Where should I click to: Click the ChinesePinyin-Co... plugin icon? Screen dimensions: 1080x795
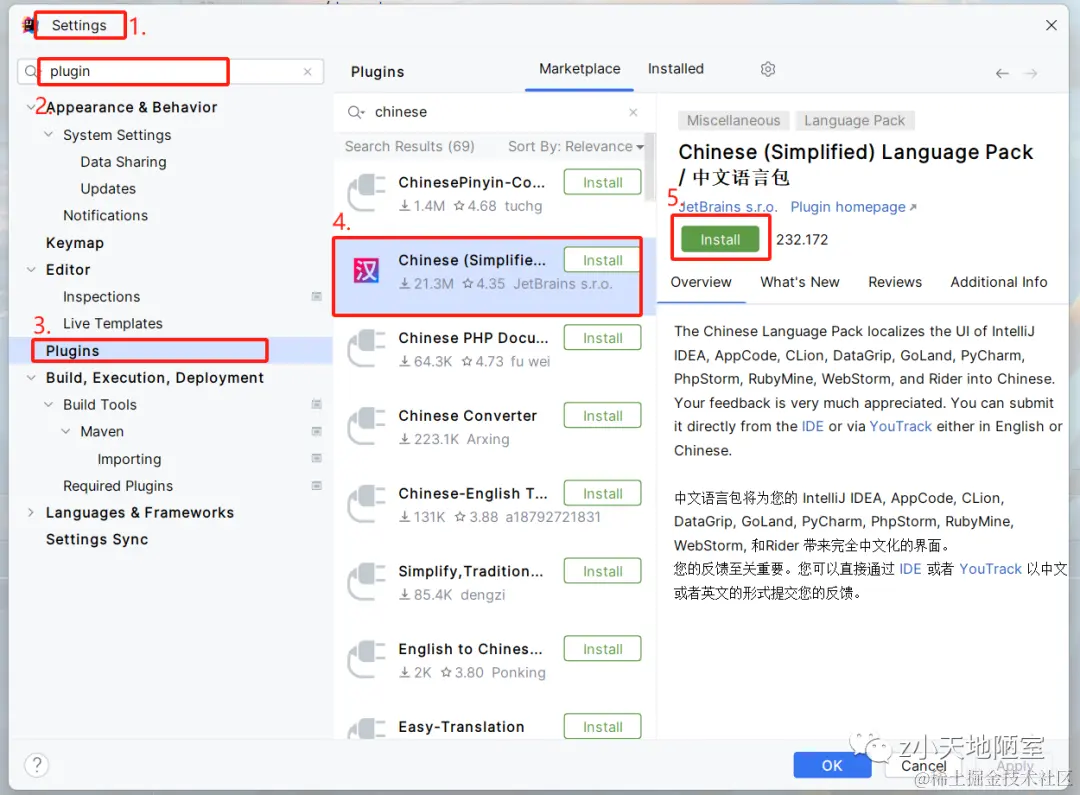[x=366, y=192]
